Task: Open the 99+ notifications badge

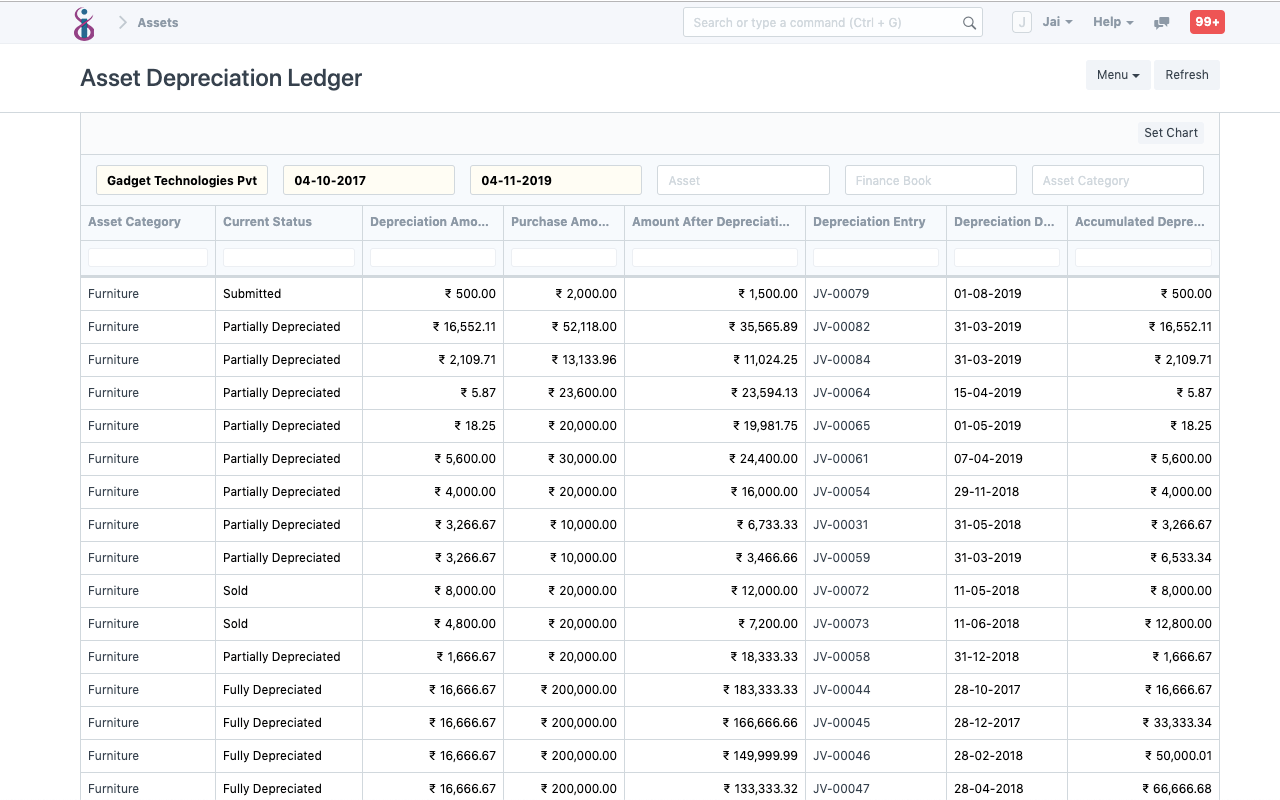Action: point(1206,21)
